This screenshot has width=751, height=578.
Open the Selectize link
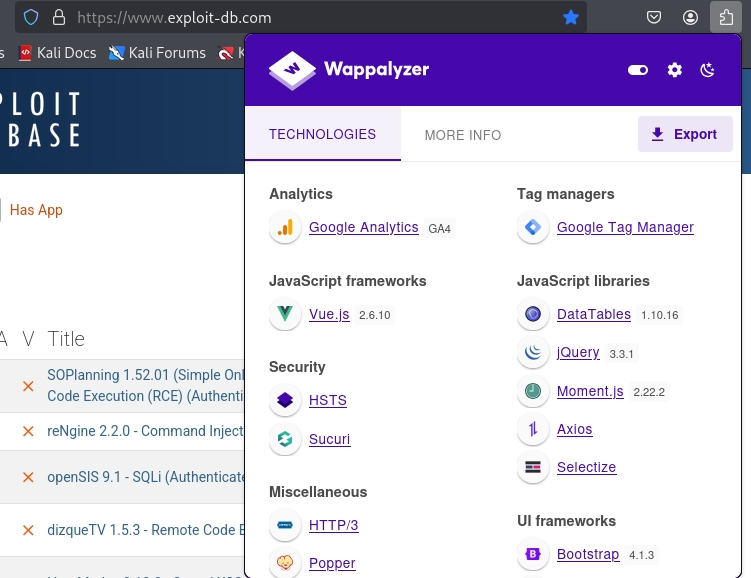coord(586,467)
